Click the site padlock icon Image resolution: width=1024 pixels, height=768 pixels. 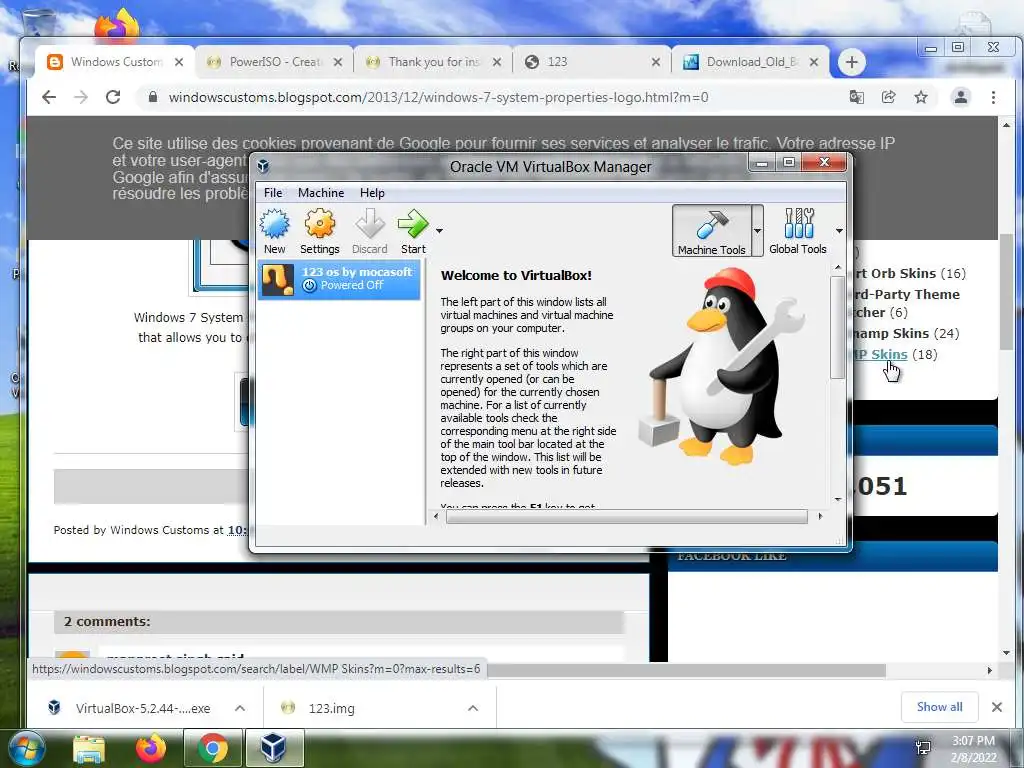pyautogui.click(x=153, y=97)
